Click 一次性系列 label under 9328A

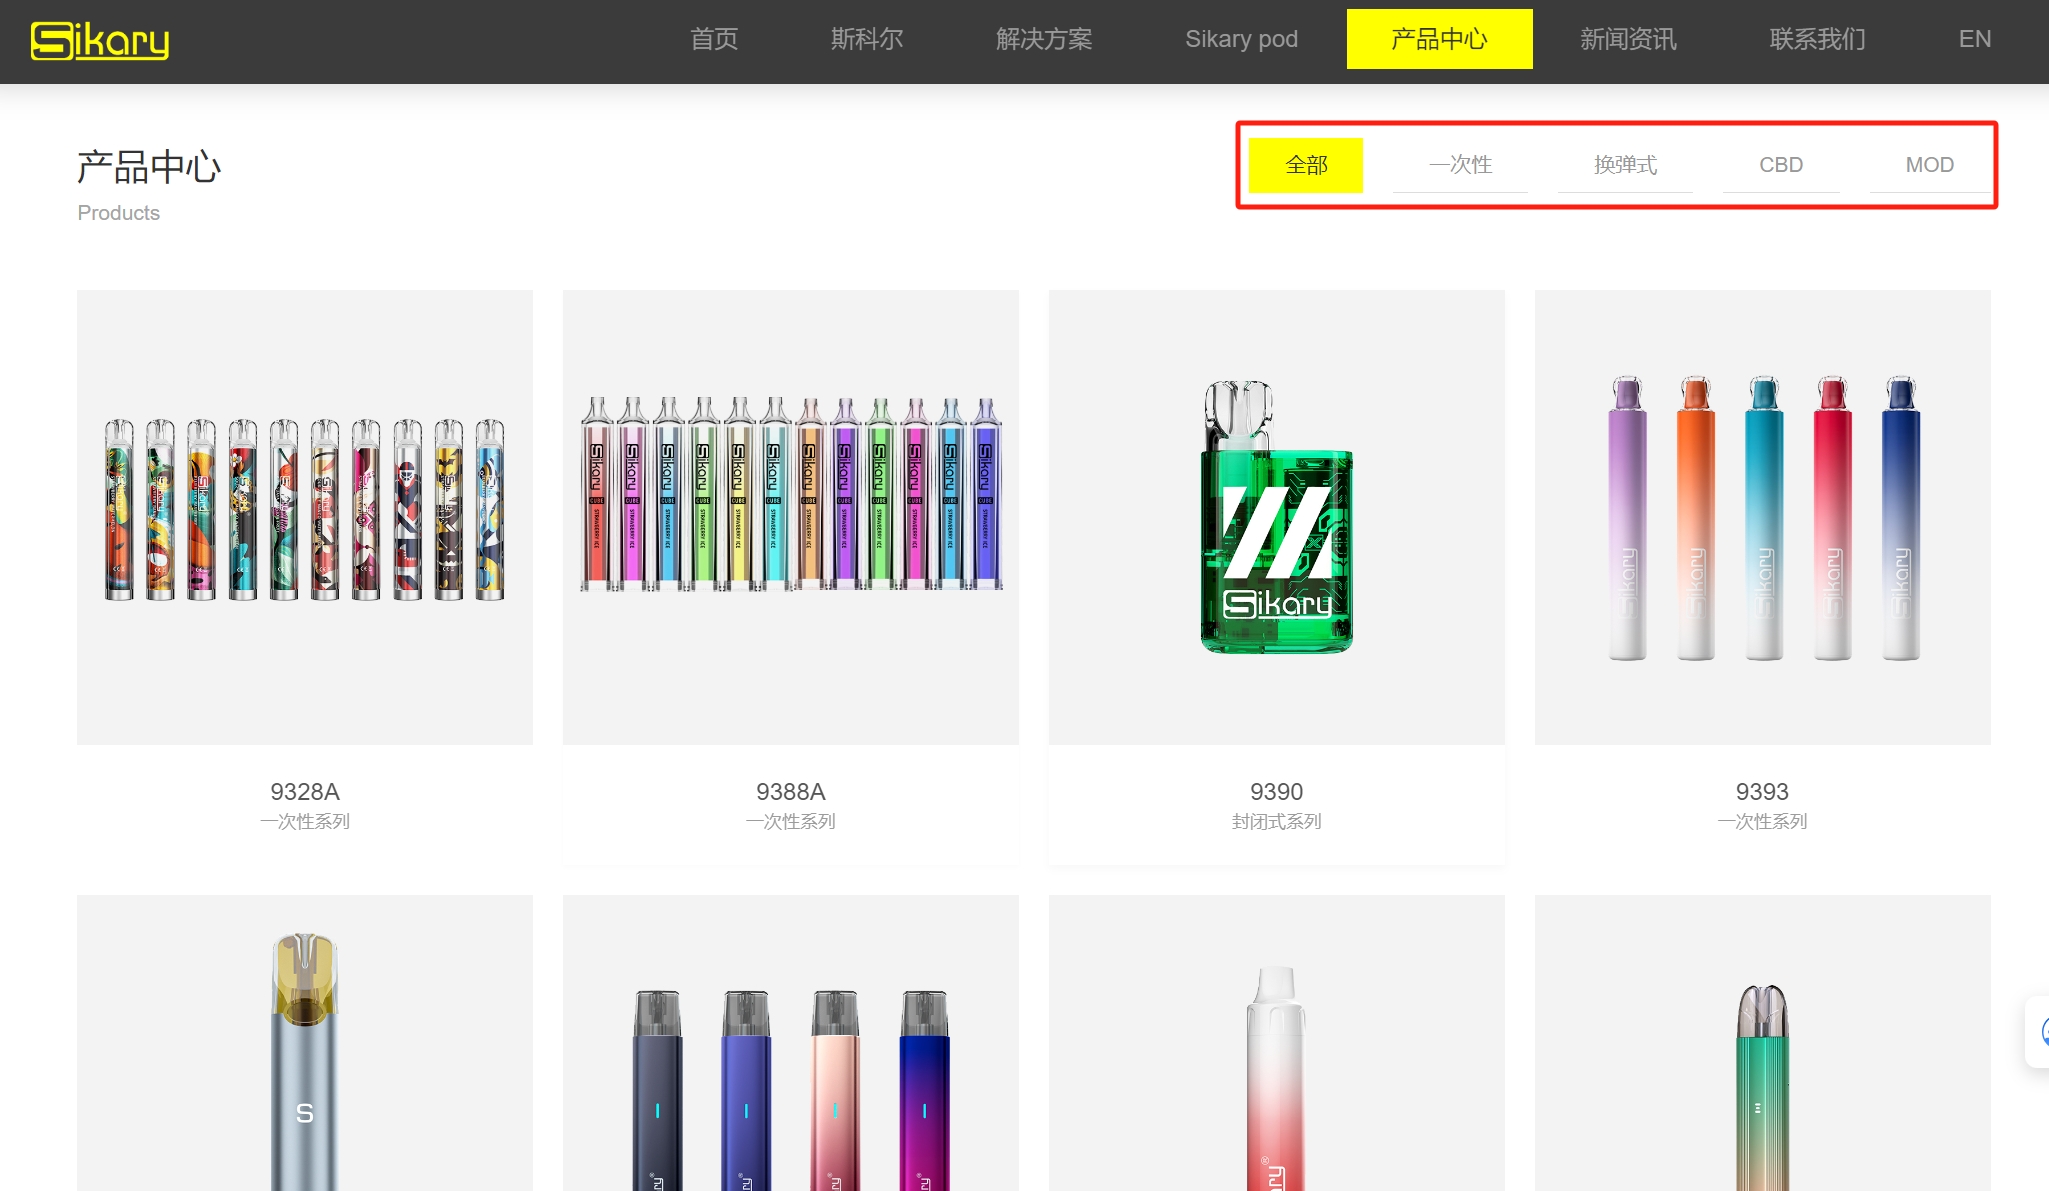click(x=305, y=822)
